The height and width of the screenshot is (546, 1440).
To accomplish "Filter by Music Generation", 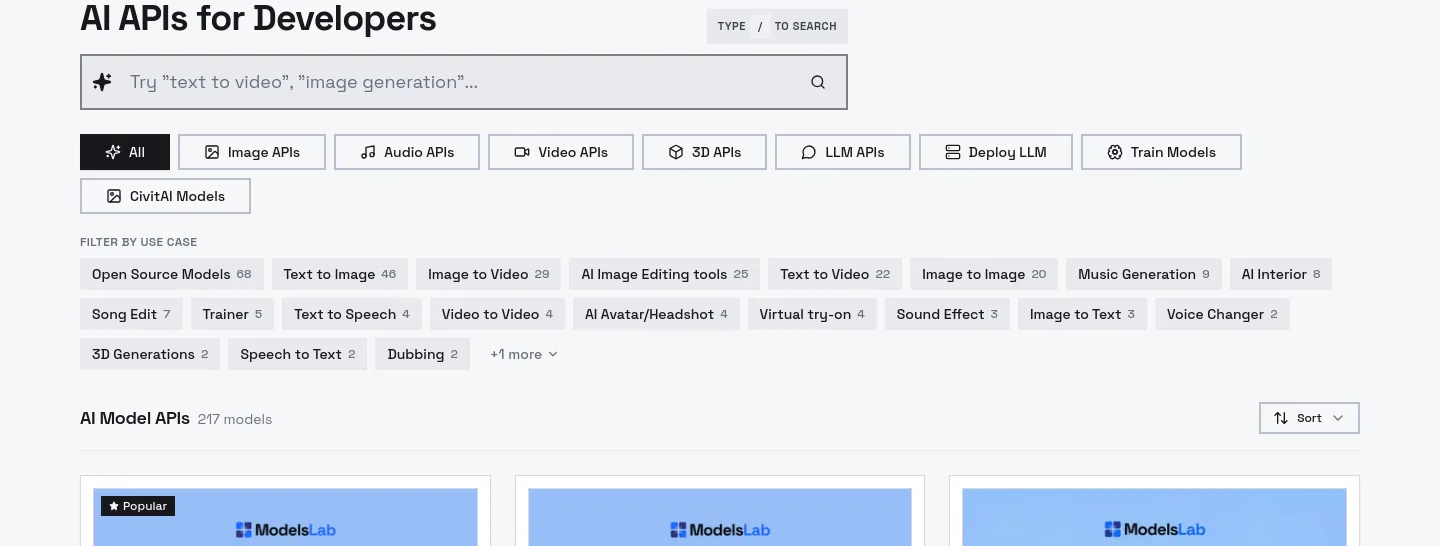I will [x=1144, y=274].
